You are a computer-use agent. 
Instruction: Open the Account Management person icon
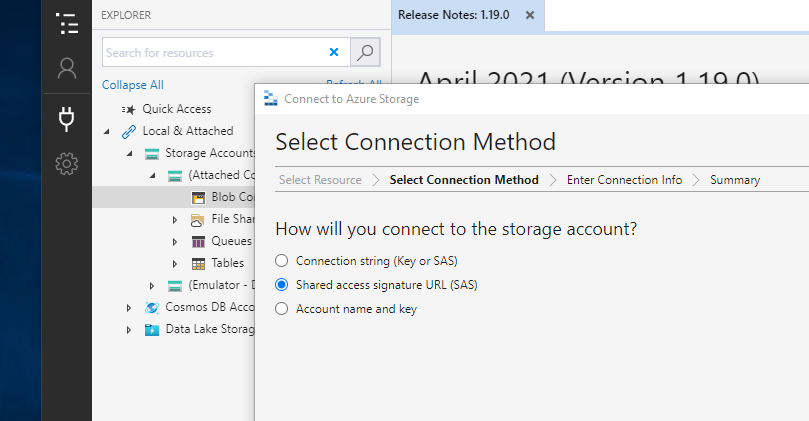[x=67, y=68]
